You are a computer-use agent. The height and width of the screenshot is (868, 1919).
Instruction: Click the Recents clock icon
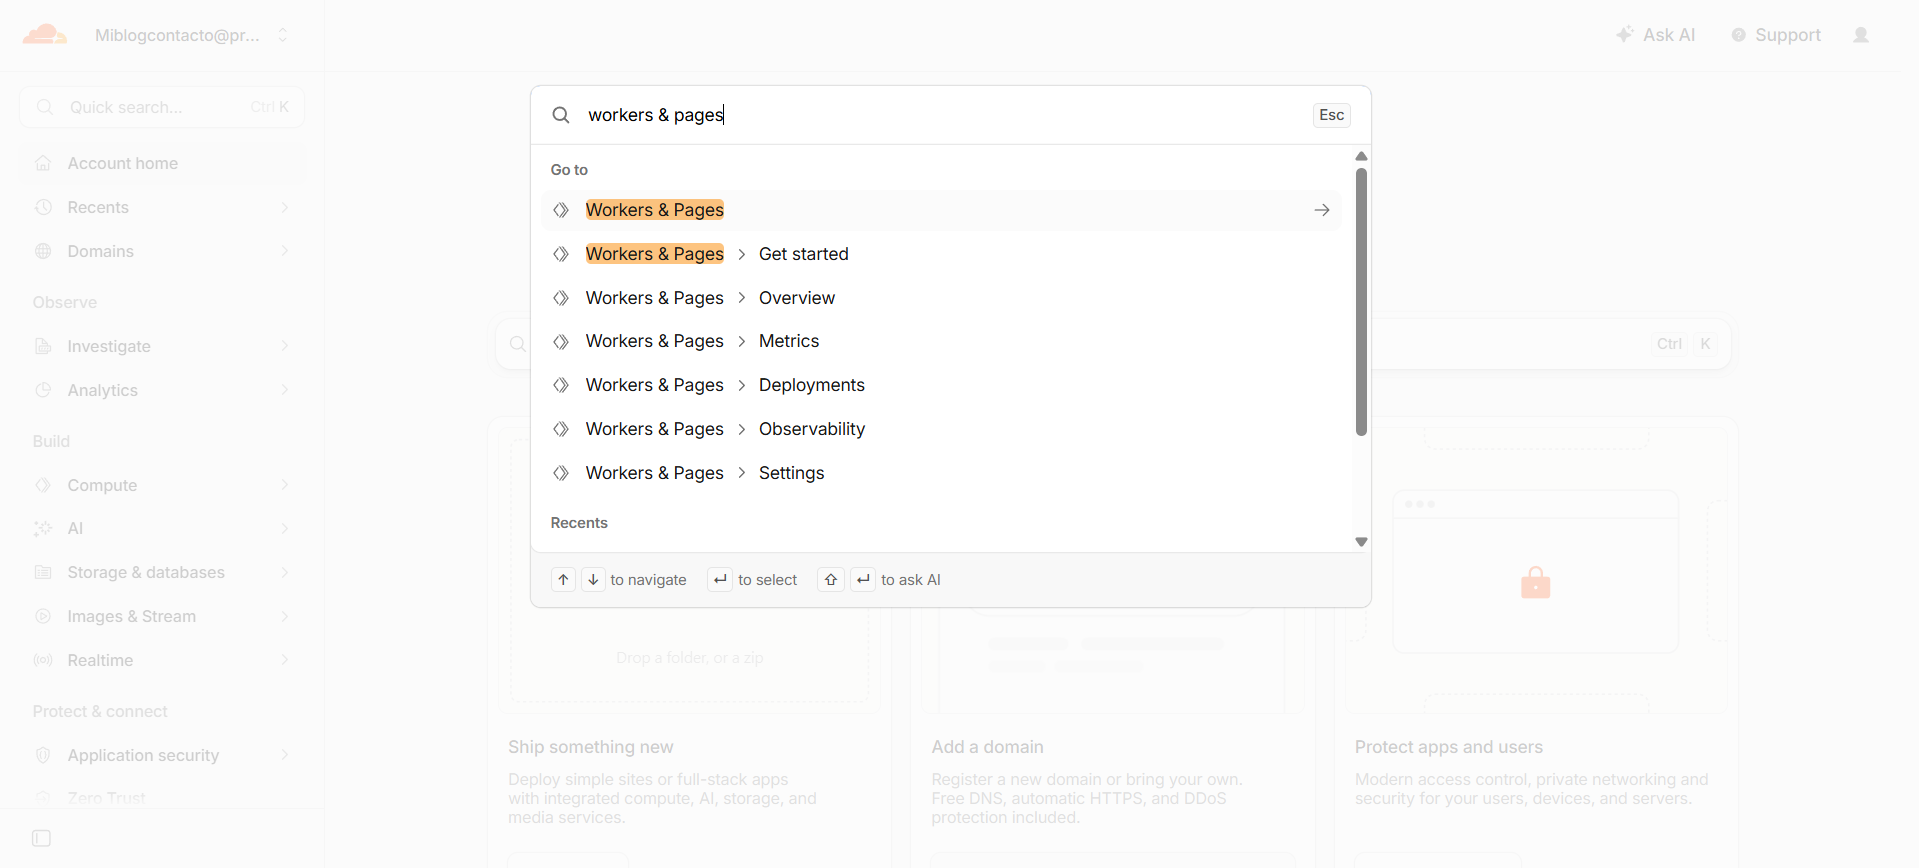click(43, 207)
